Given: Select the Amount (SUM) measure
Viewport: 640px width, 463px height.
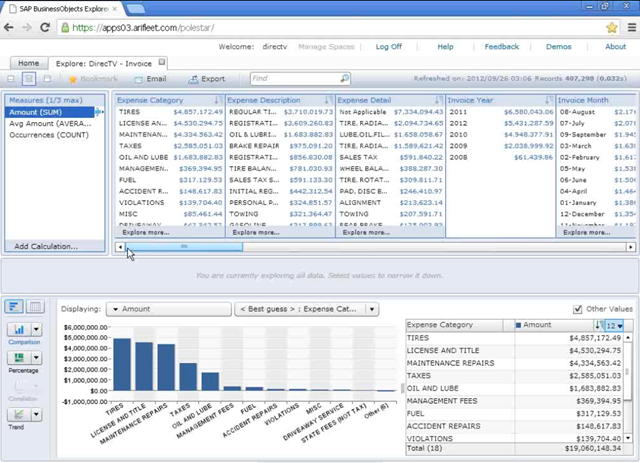Looking at the screenshot, I should 49,112.
